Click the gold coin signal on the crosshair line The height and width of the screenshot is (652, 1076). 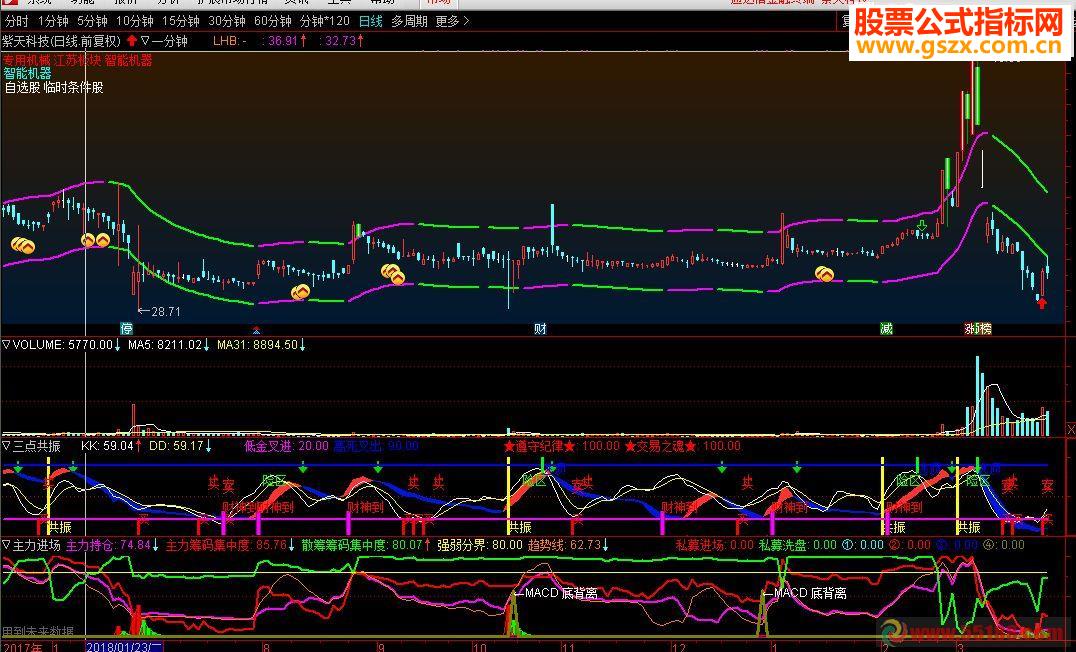tap(88, 240)
